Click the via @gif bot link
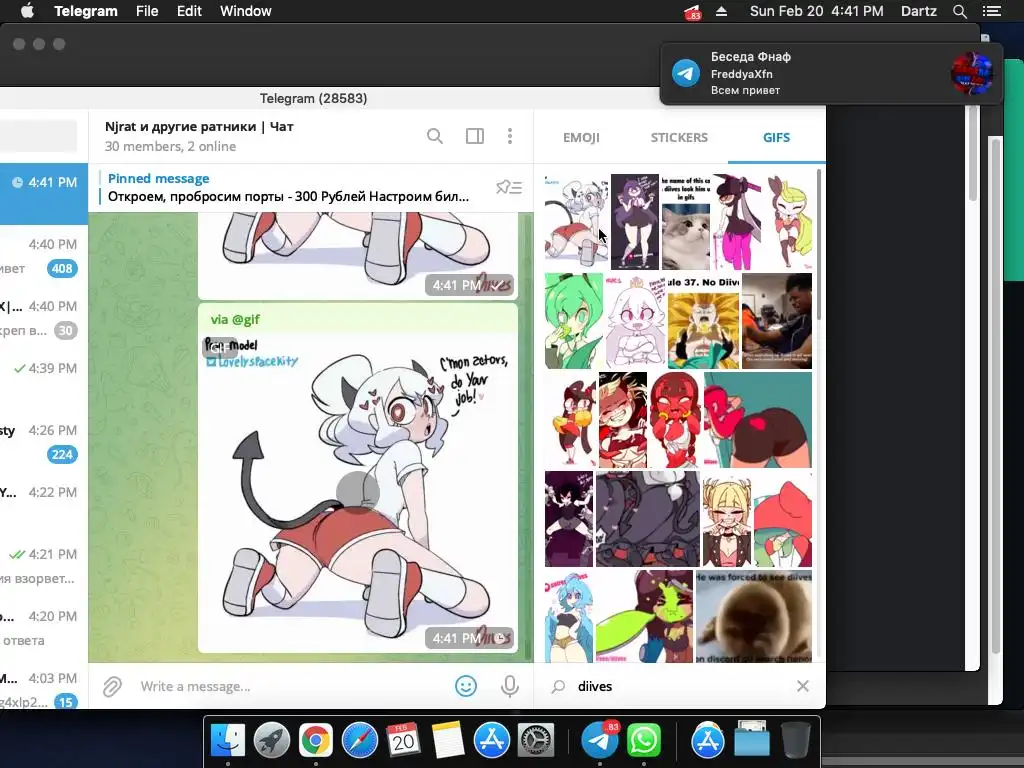Image resolution: width=1024 pixels, height=768 pixels. 235,319
